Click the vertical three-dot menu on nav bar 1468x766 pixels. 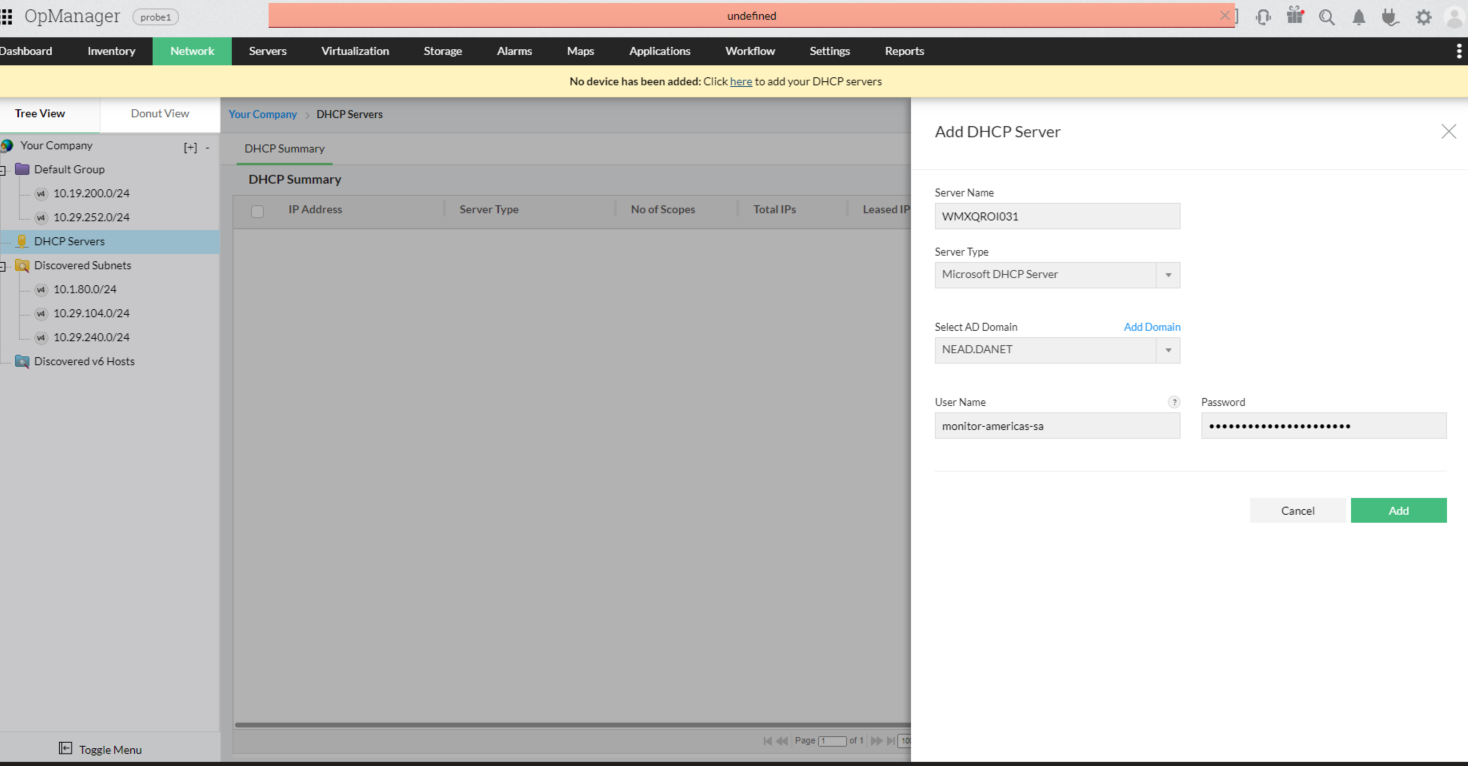tap(1459, 51)
